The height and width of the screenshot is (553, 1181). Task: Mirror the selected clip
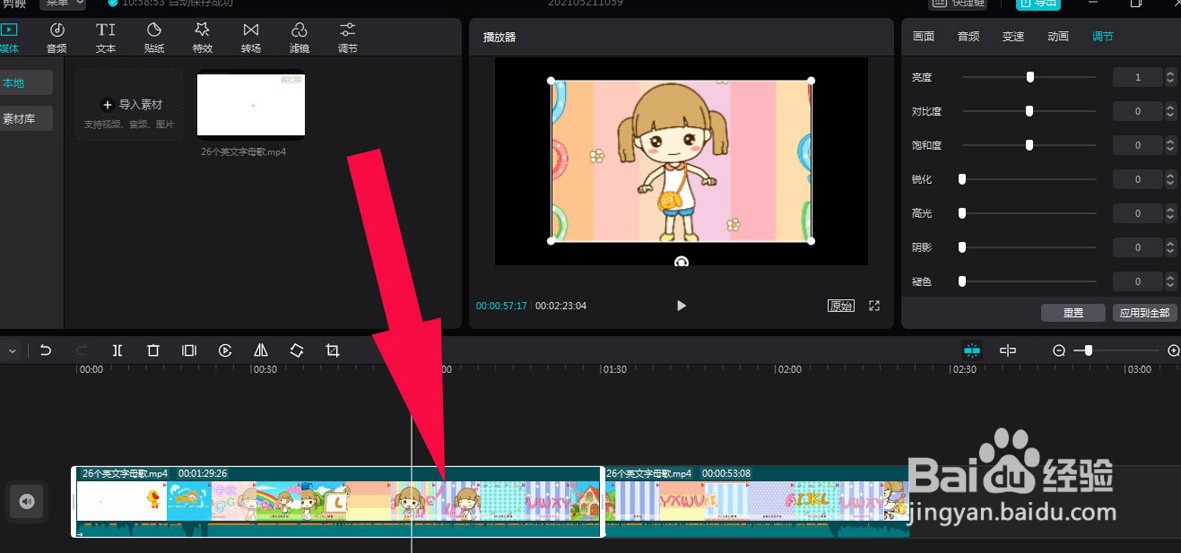point(261,350)
